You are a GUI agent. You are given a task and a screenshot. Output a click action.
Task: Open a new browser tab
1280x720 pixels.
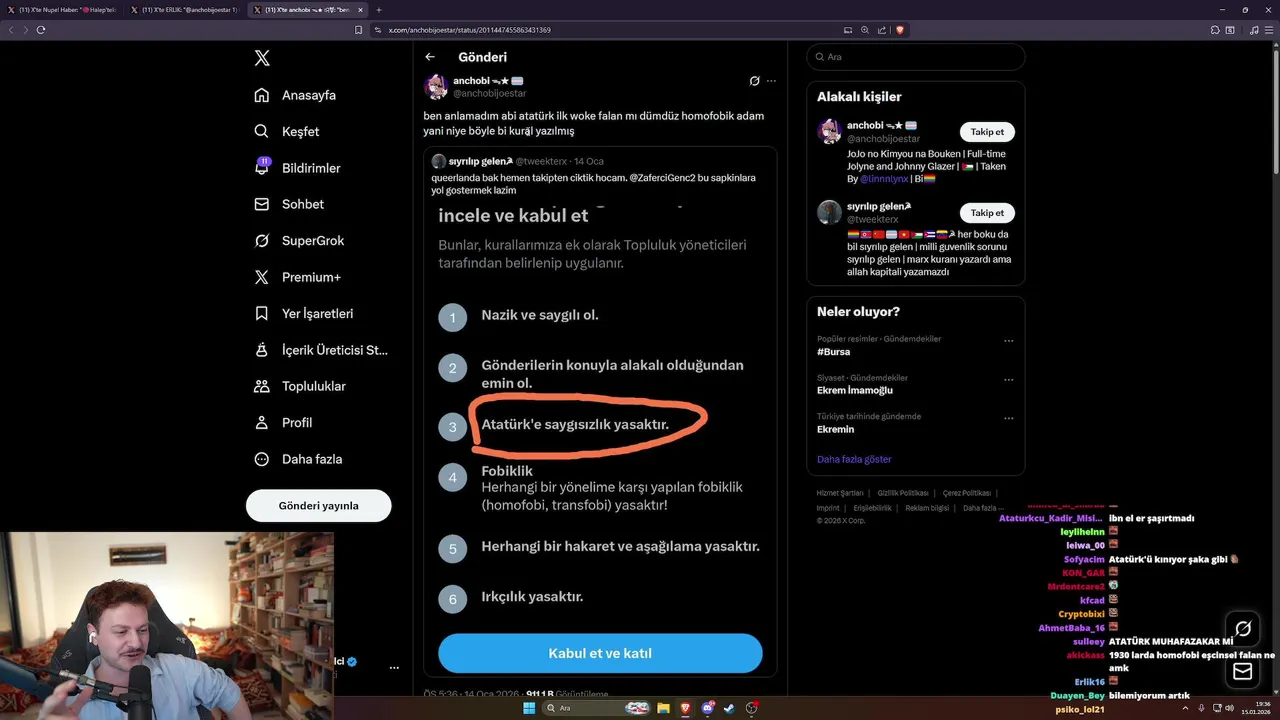(x=378, y=9)
